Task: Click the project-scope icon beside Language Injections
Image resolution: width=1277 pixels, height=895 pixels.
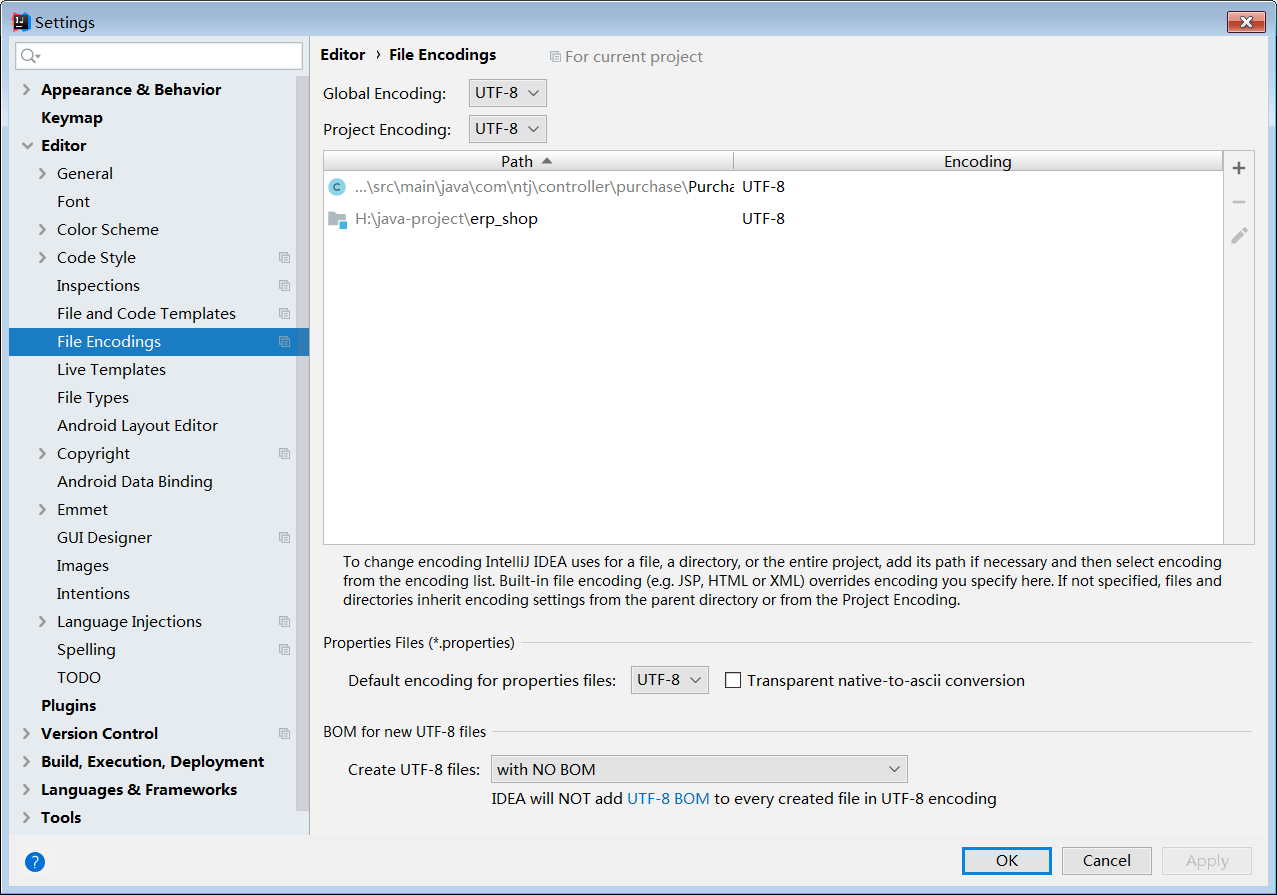Action: pos(284,622)
